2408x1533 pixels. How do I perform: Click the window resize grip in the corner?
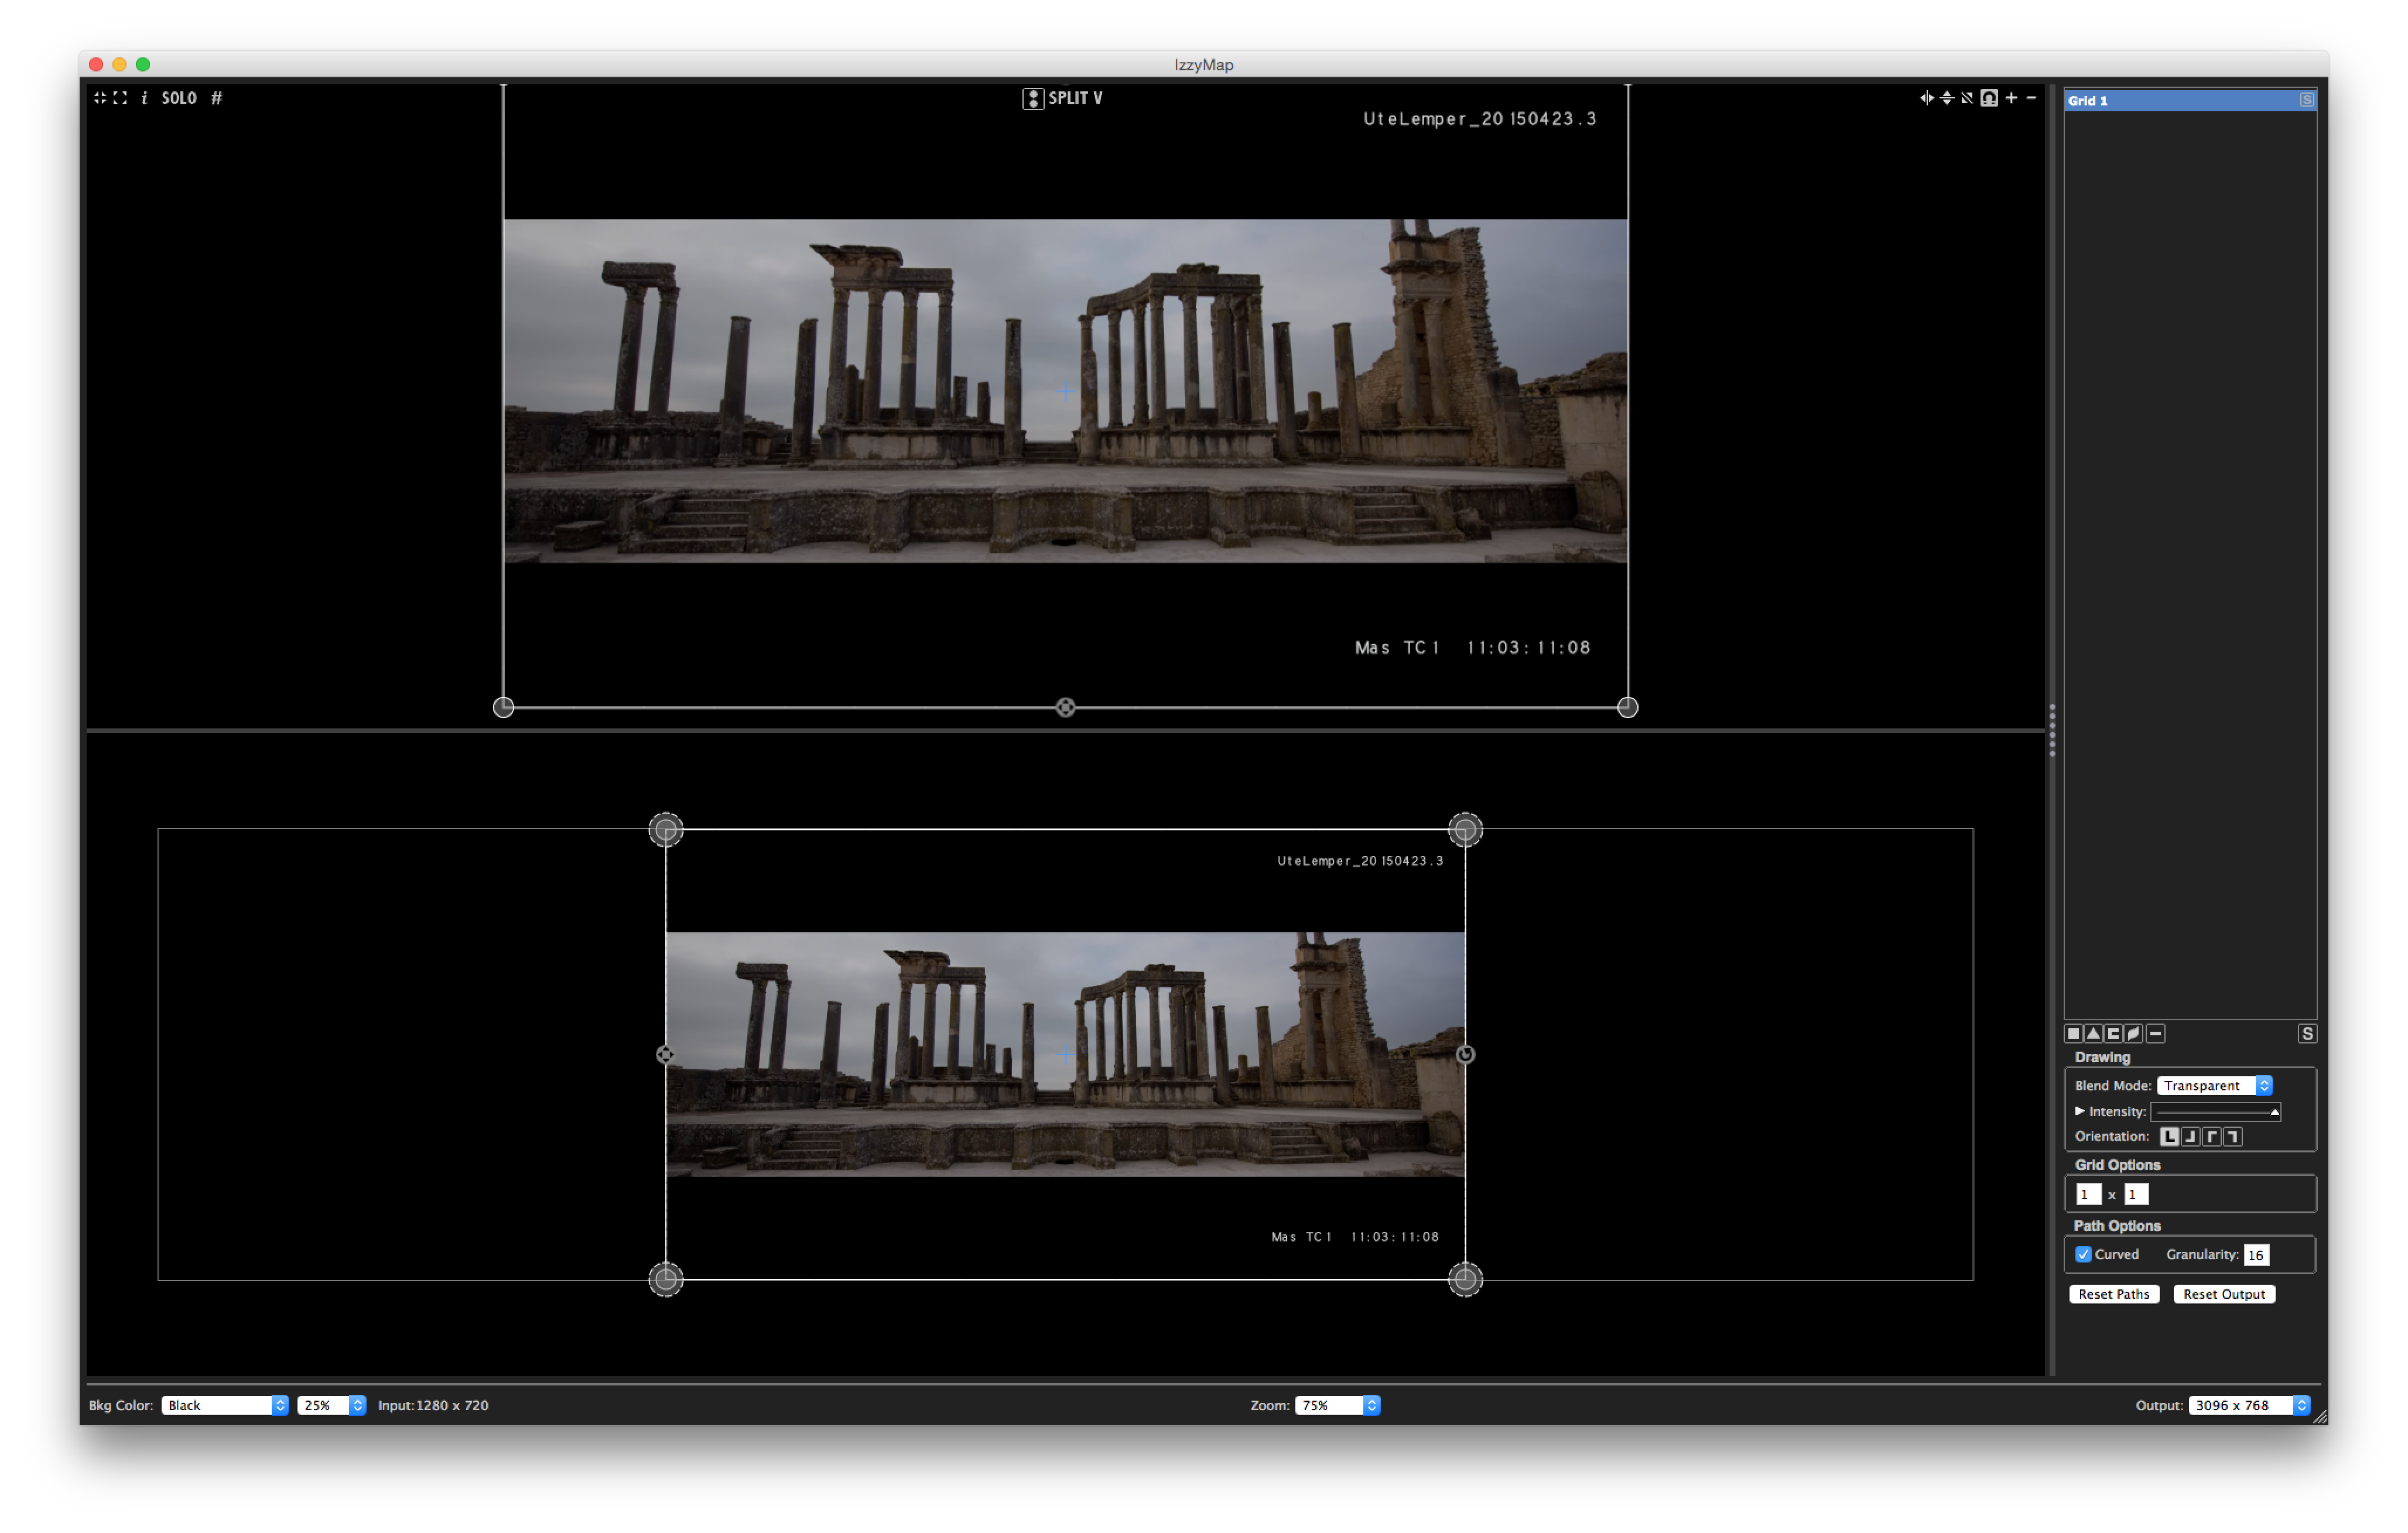point(2320,1416)
